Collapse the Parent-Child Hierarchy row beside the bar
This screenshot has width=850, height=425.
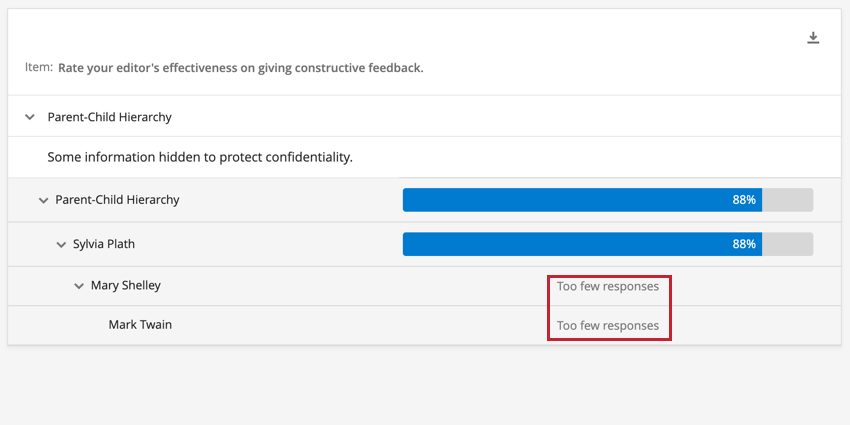point(43,200)
